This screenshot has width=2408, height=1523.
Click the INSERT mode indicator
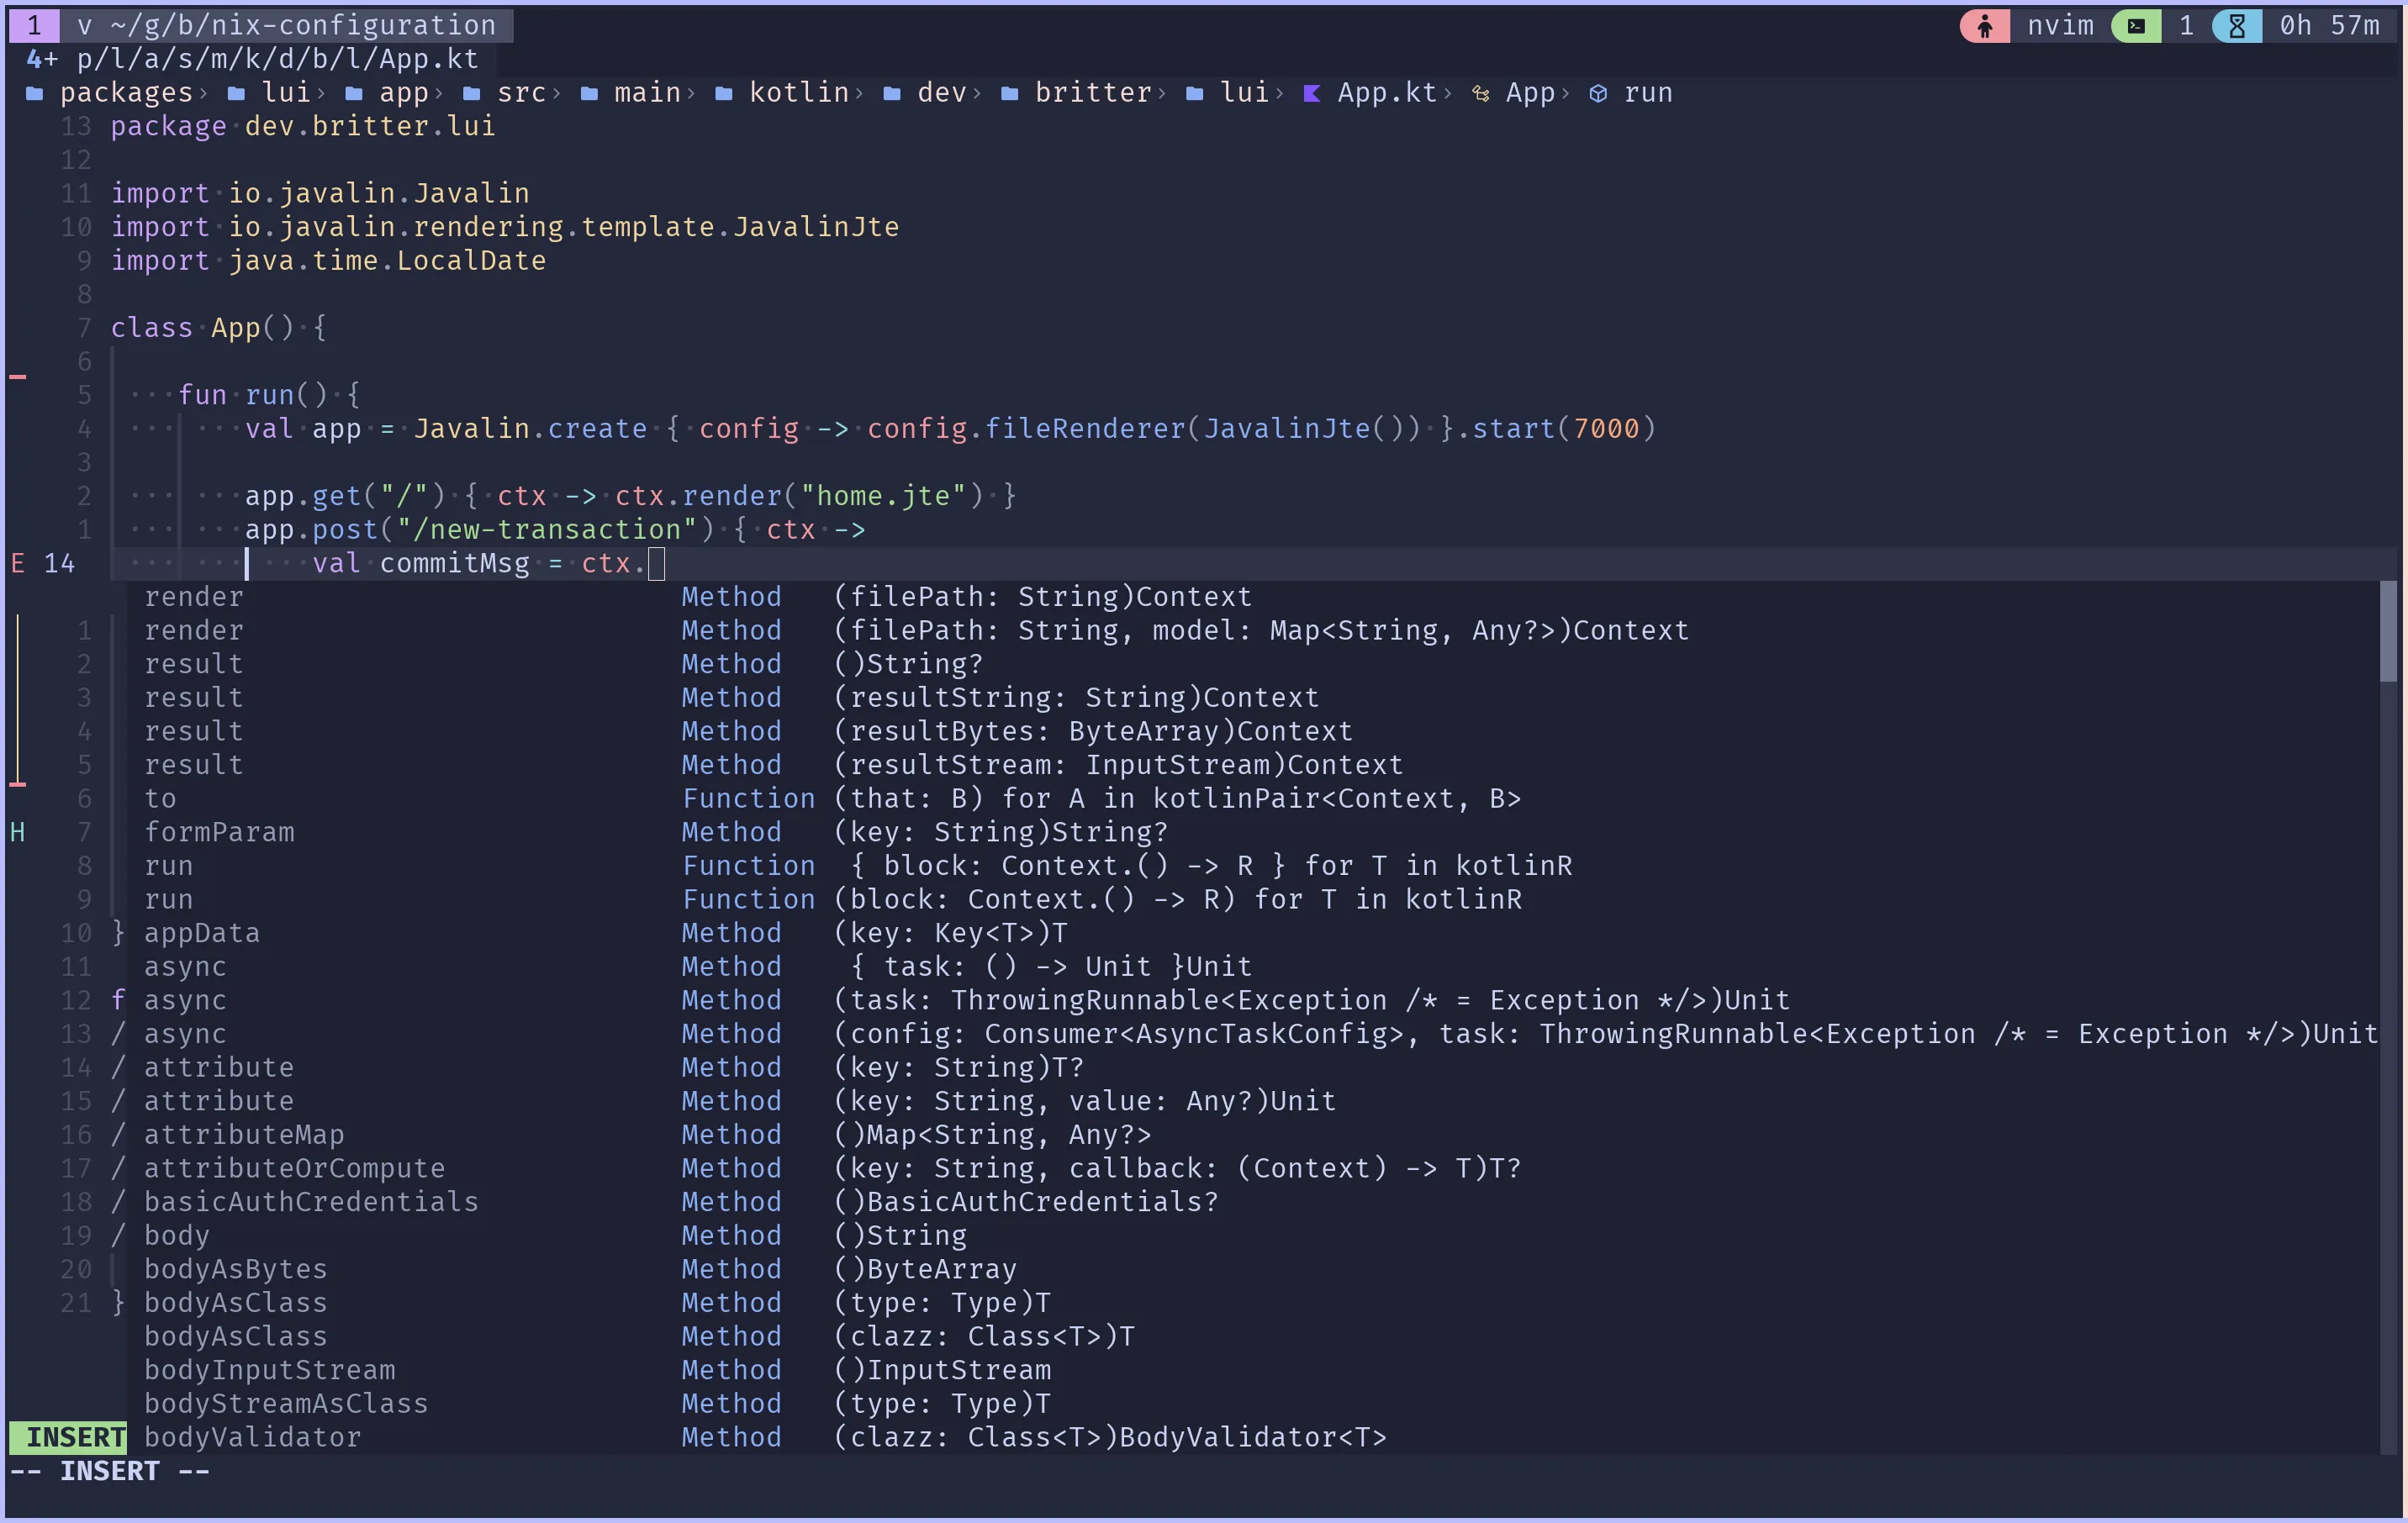click(x=67, y=1437)
